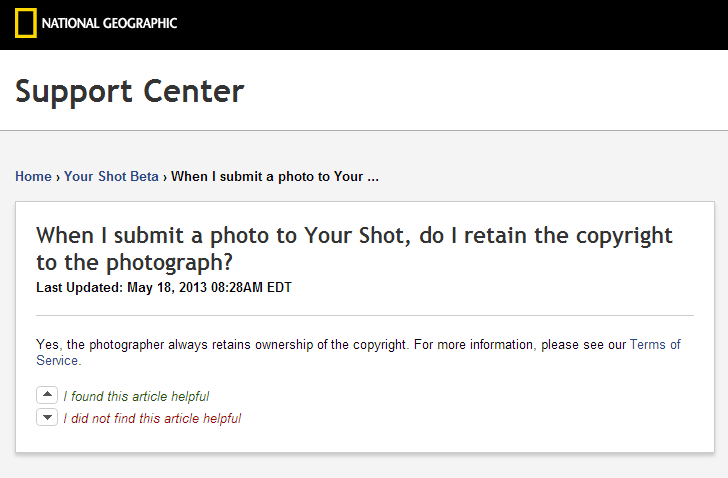728x478 pixels.
Task: Click 'I did not find this article helpful'
Action: (152, 419)
